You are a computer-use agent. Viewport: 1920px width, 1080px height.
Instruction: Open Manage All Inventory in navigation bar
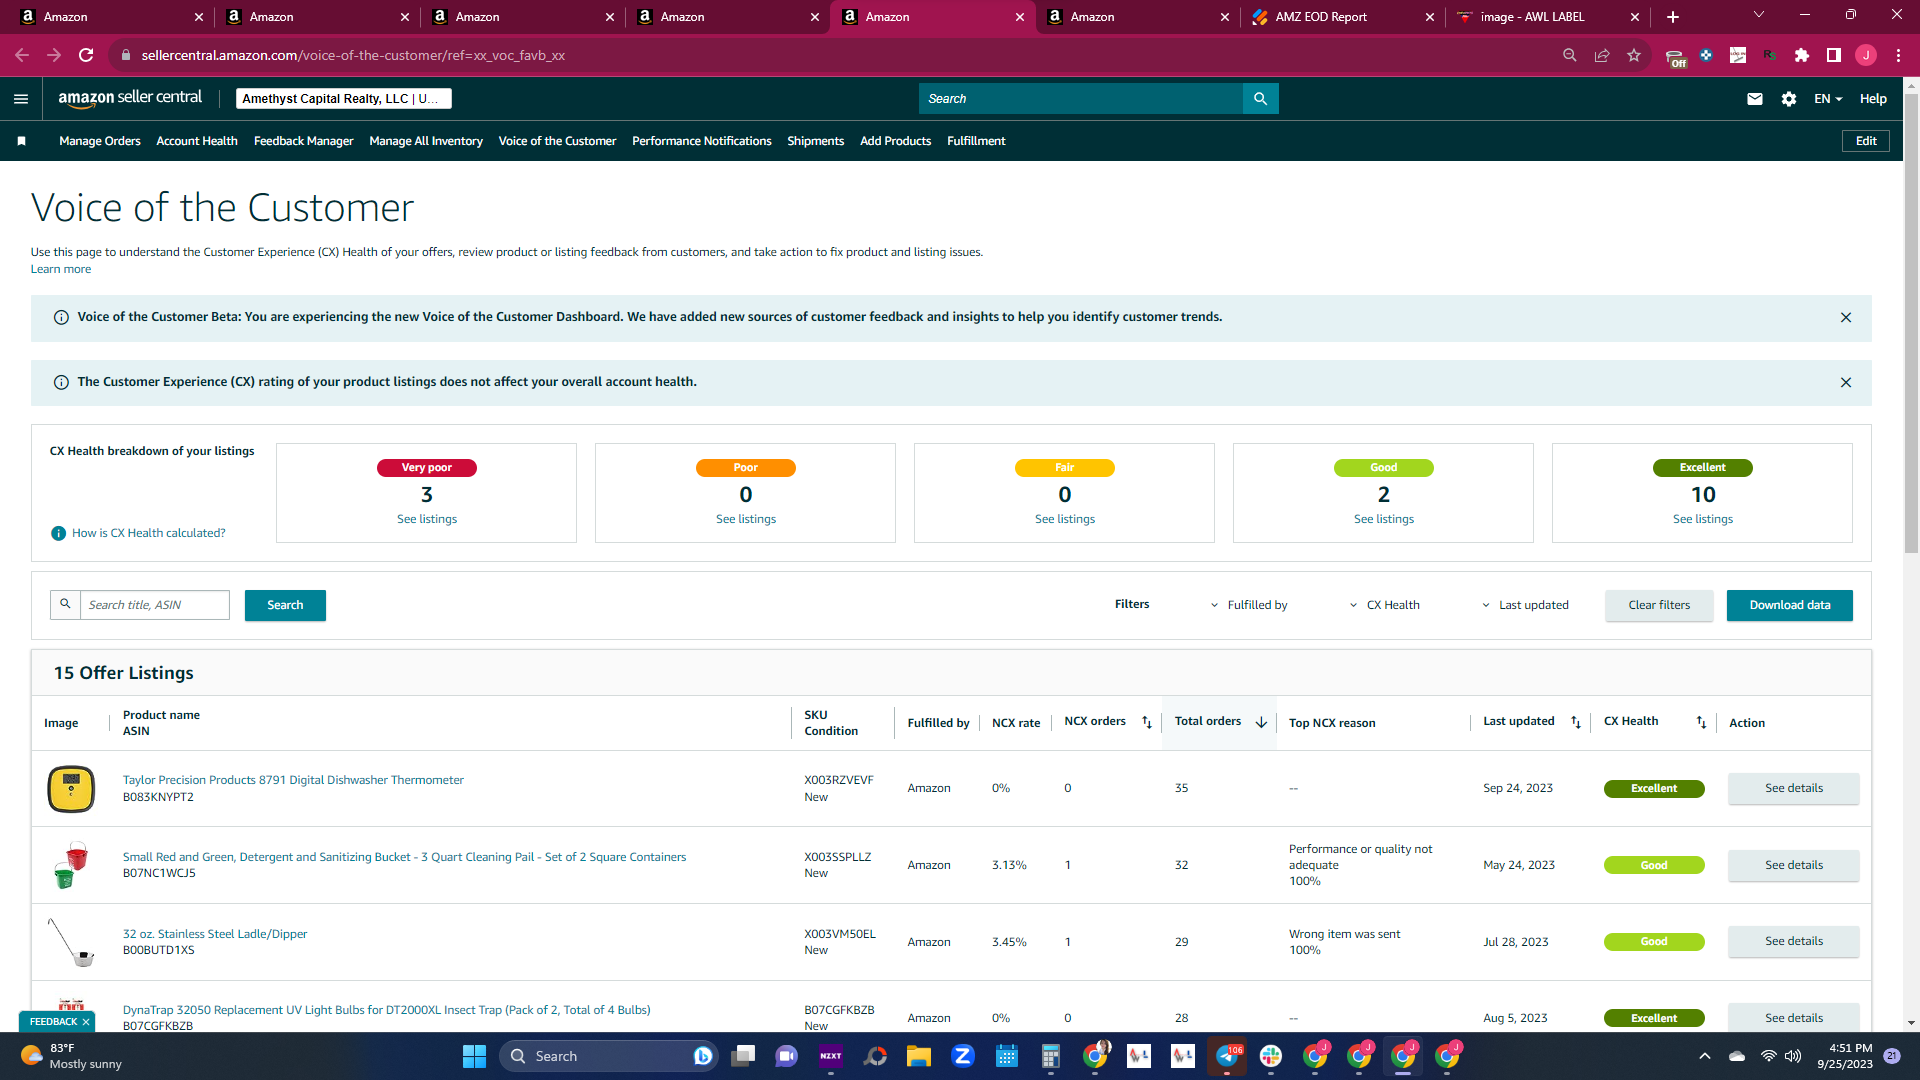[426, 141]
